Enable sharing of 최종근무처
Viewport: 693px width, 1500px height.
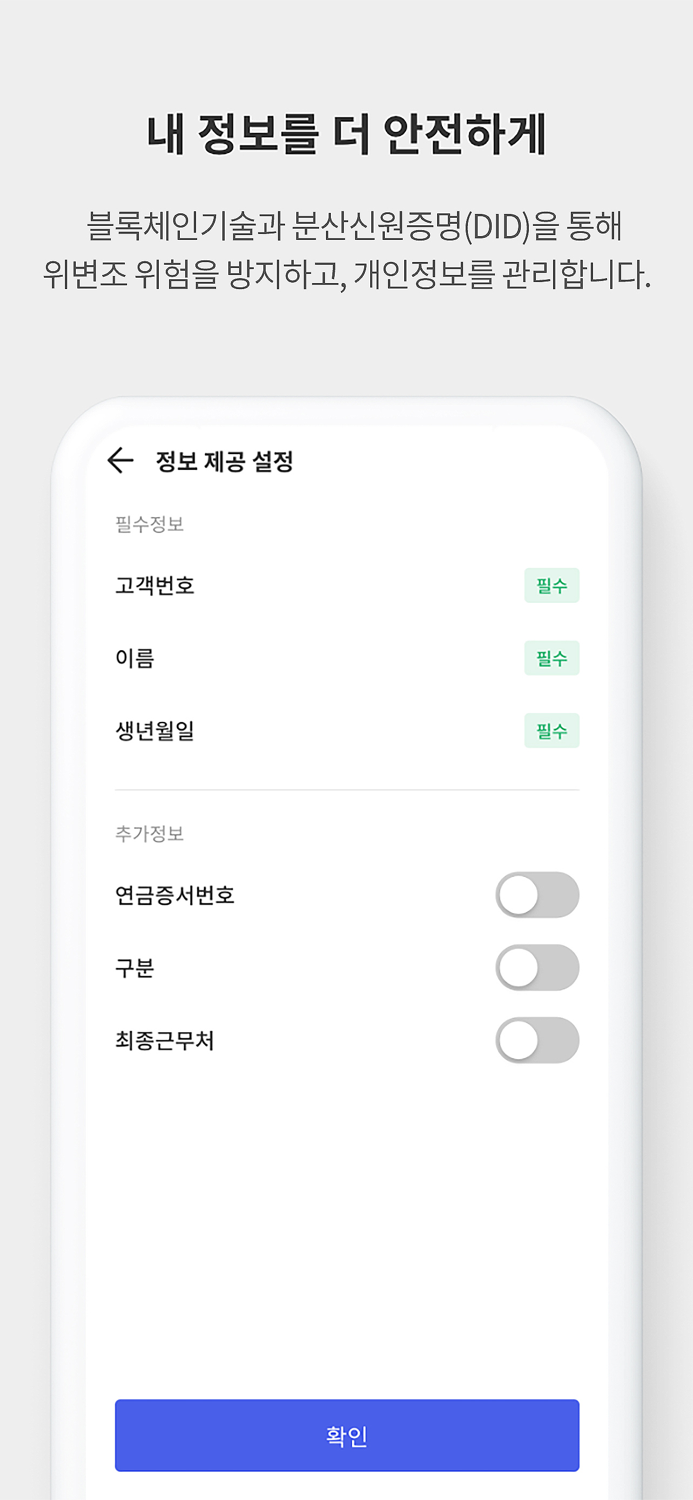537,1040
